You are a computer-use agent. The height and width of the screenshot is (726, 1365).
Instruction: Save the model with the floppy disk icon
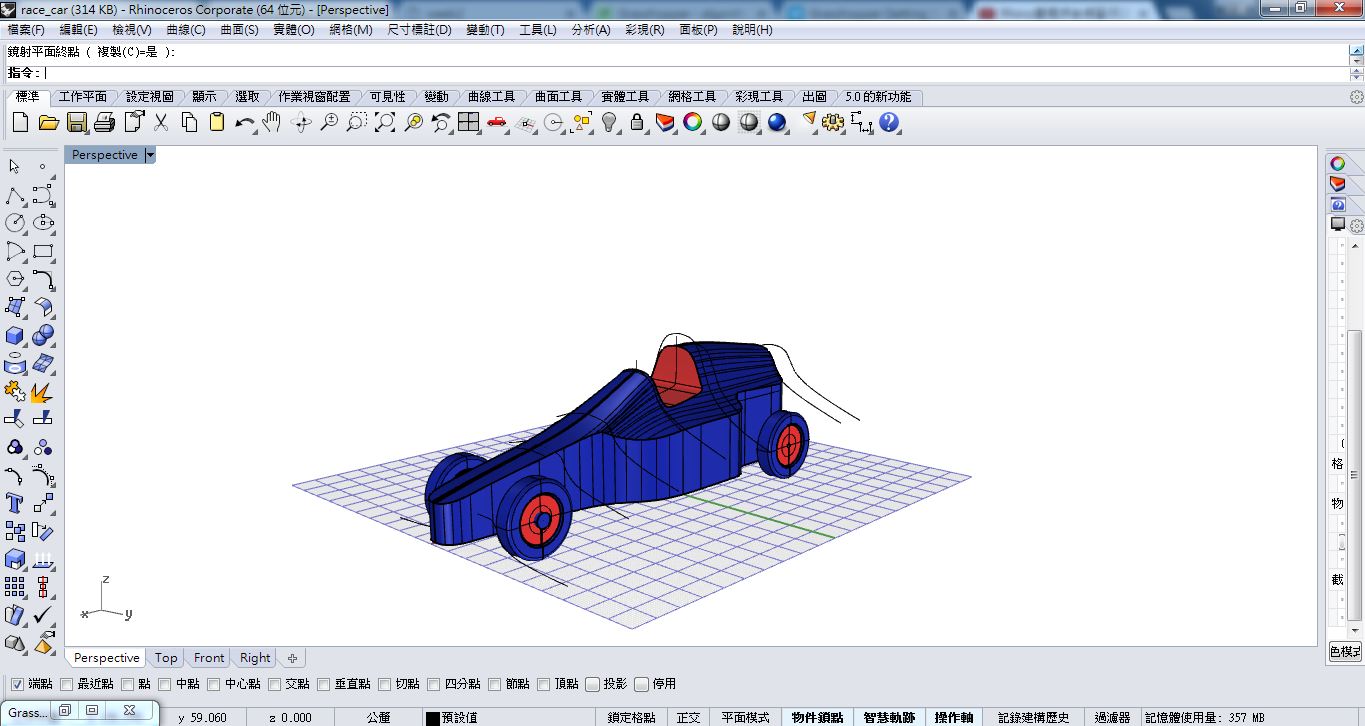pyautogui.click(x=76, y=122)
